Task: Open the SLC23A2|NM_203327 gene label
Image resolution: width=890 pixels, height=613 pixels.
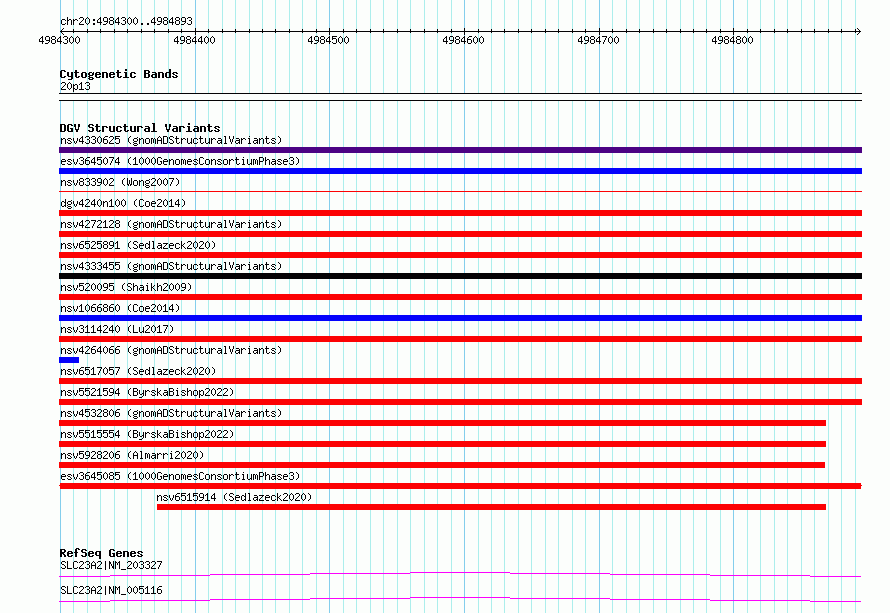Action: tap(111, 565)
